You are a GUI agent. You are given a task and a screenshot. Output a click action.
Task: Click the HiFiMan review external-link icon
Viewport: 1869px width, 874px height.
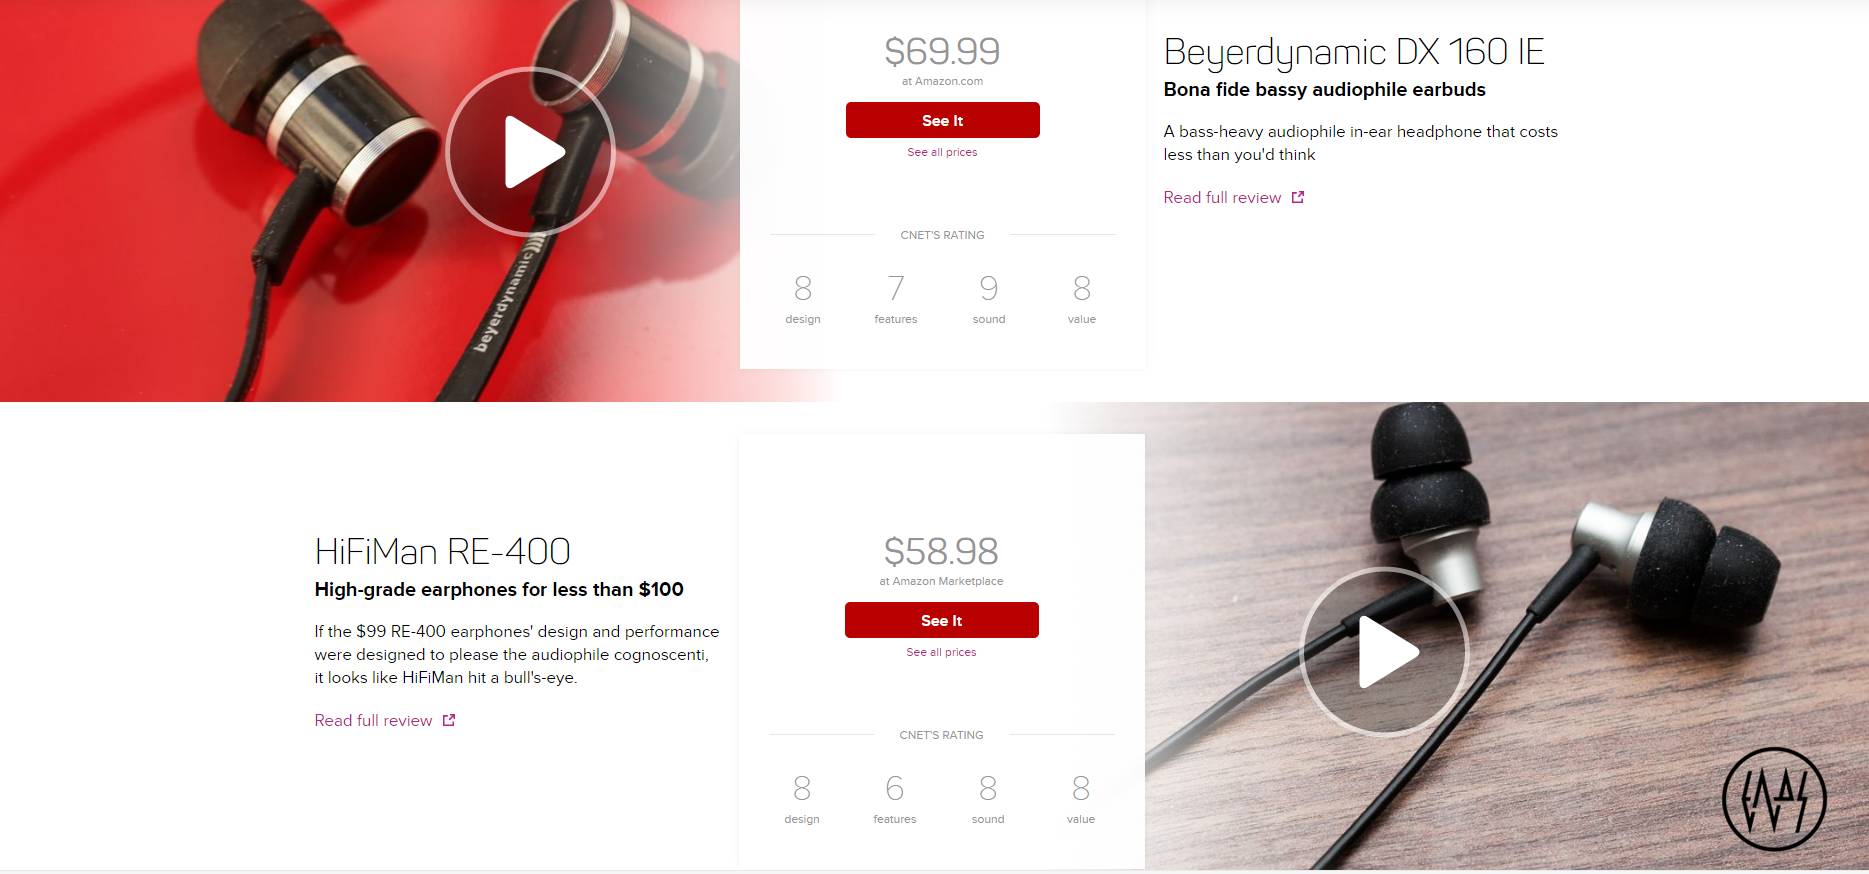coord(449,720)
